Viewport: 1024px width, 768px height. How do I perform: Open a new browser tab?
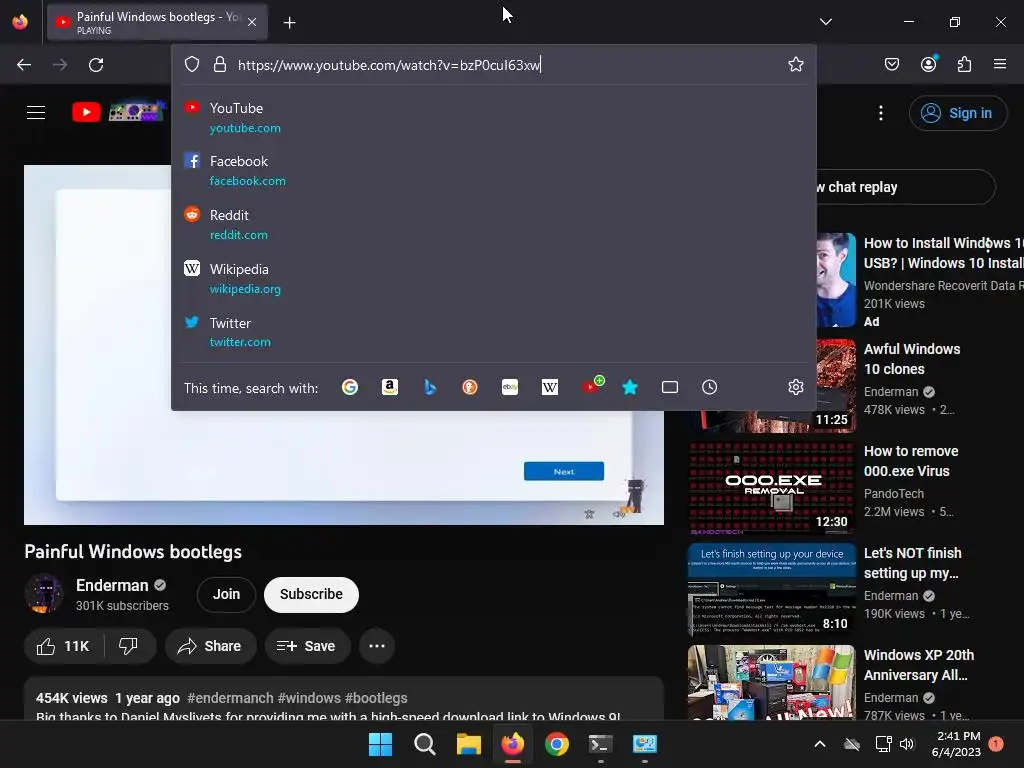[x=289, y=23]
